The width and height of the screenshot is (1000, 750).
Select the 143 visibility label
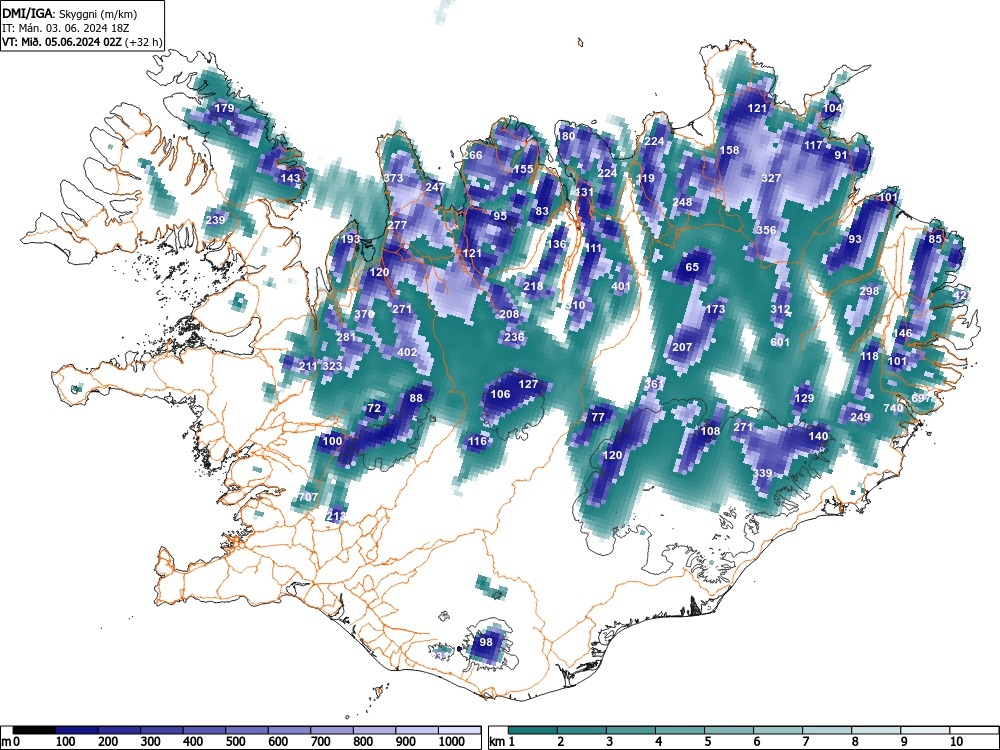[290, 178]
